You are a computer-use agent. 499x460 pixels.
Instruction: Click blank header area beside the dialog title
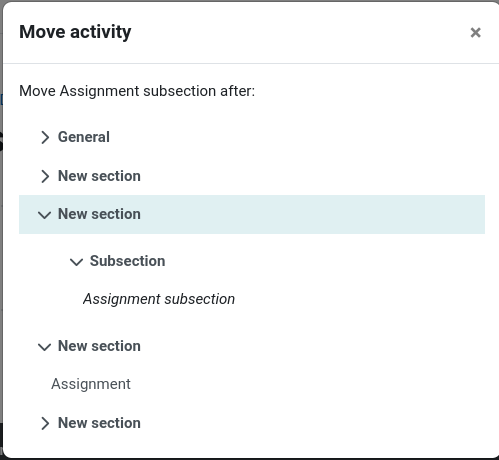[x=300, y=32]
